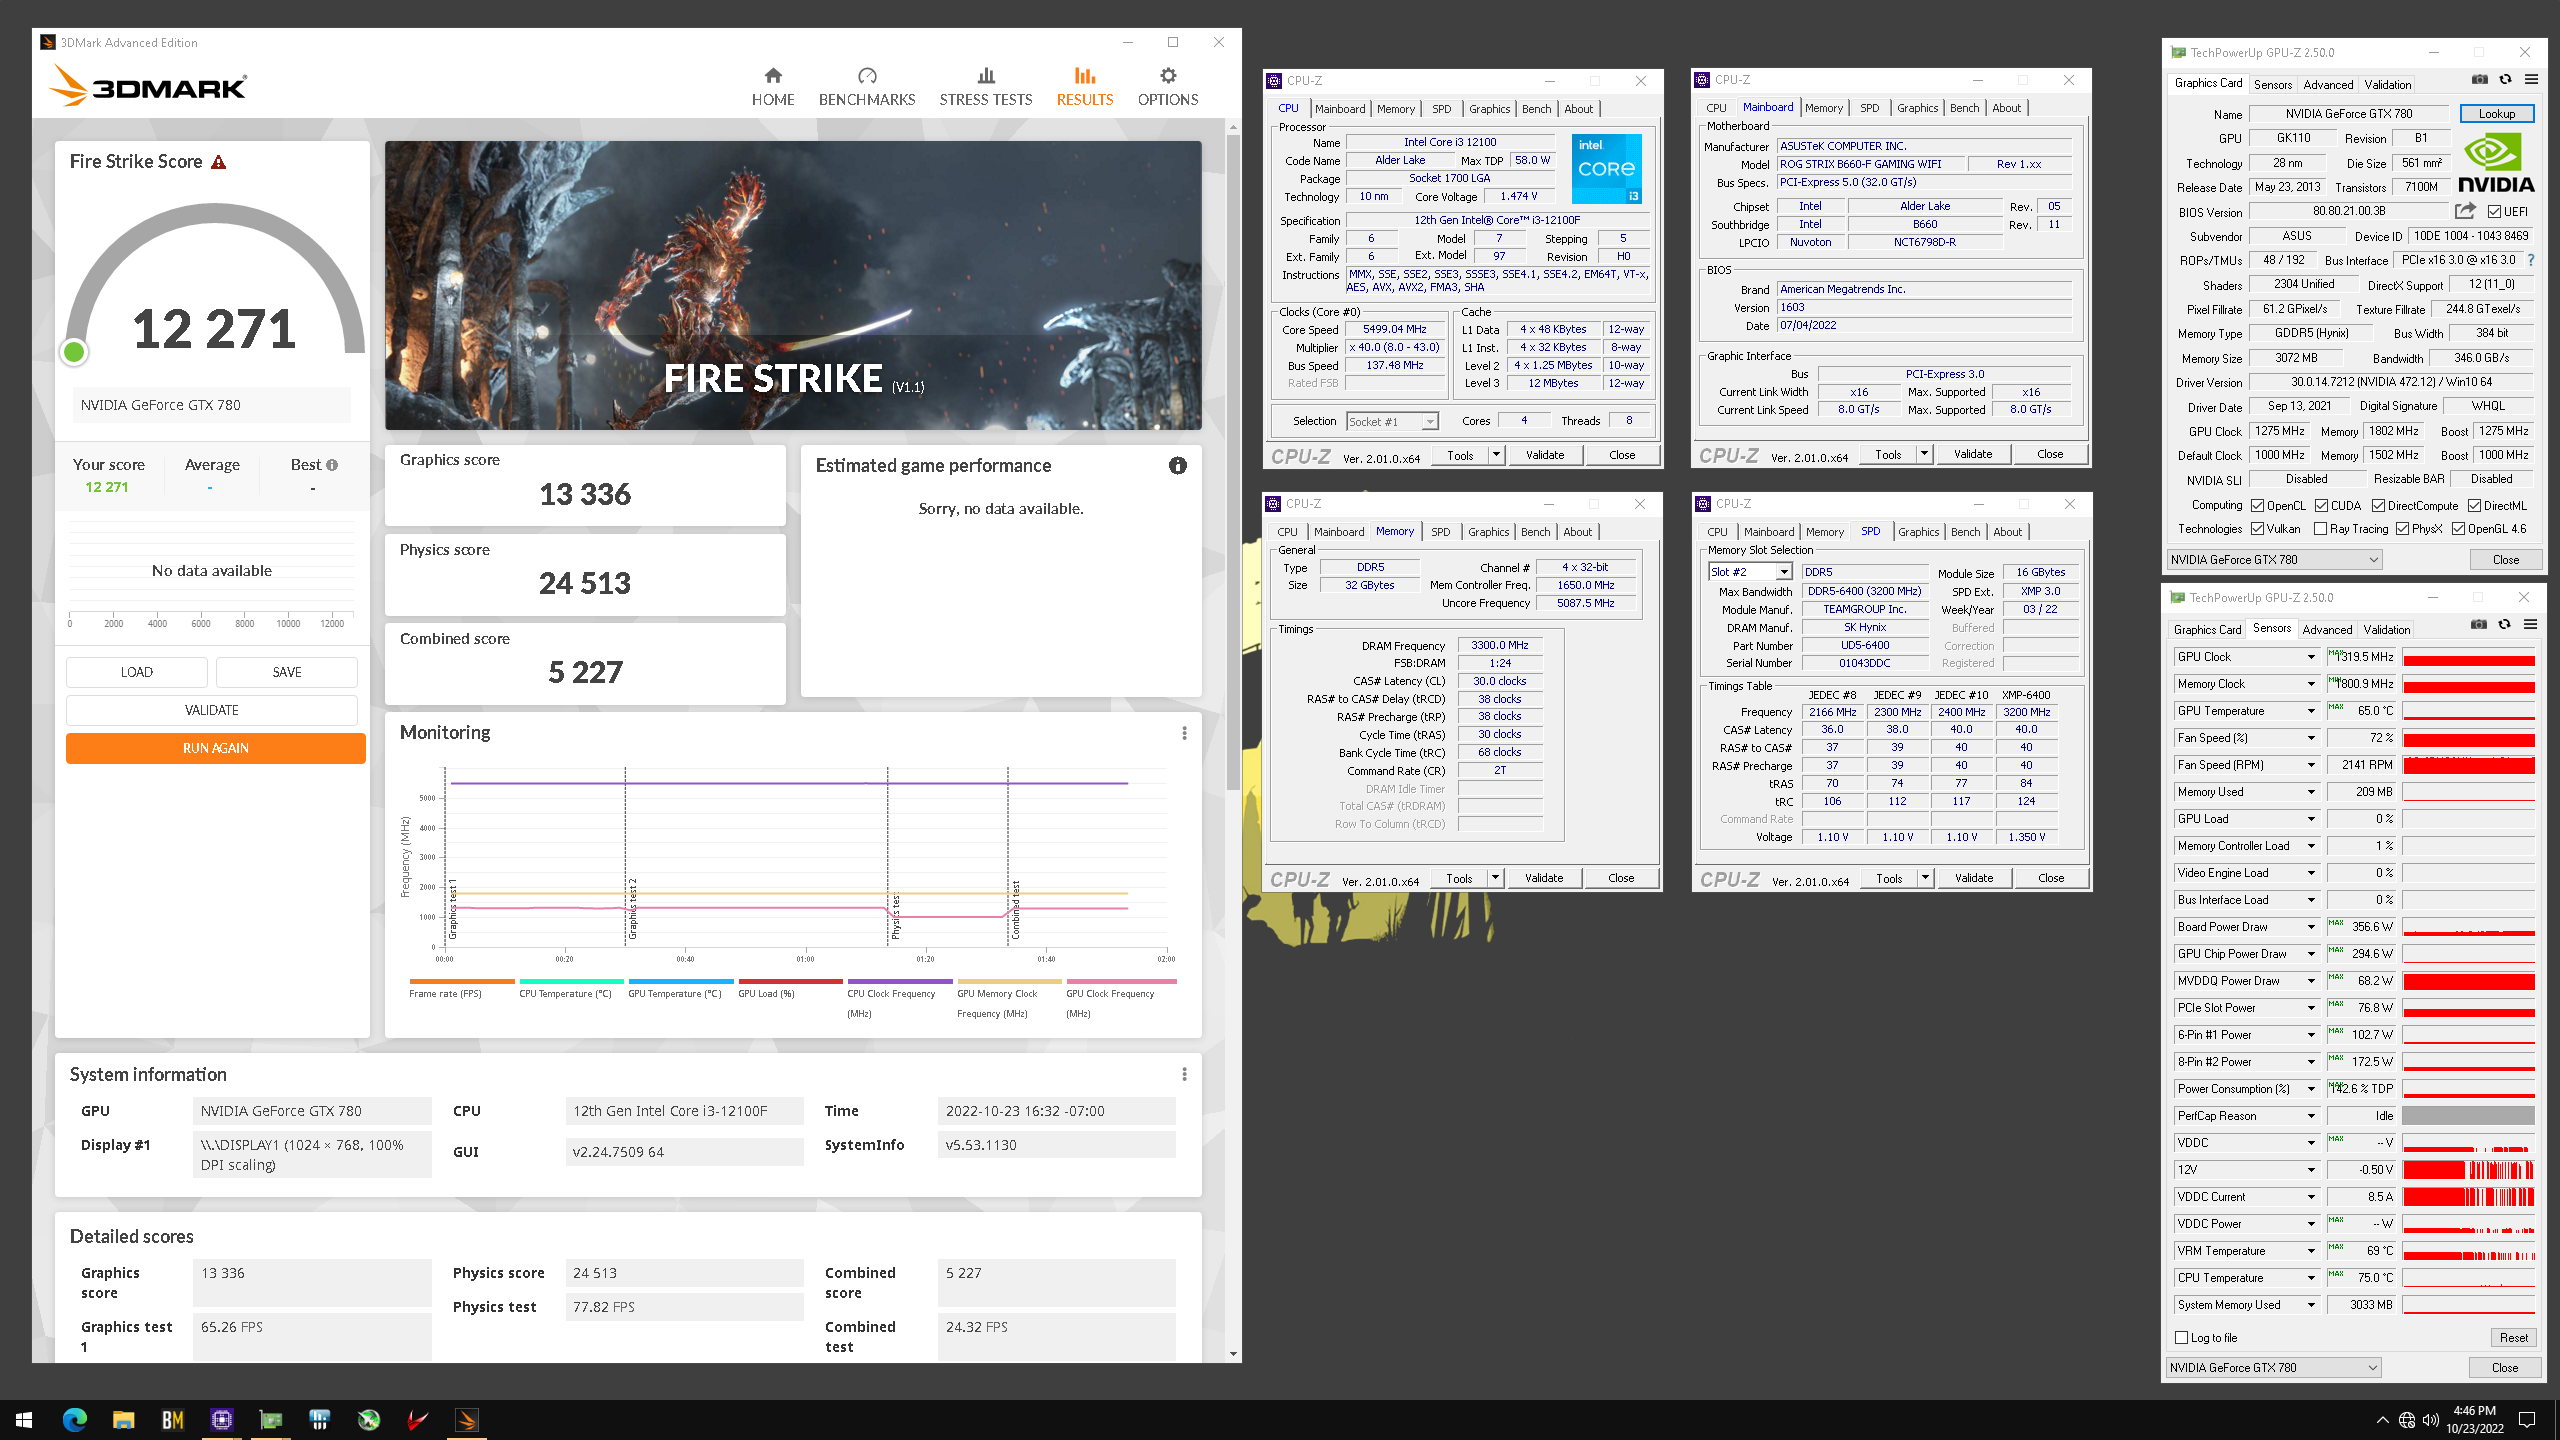Open the Socket #1 selection dropdown
Viewport: 2560px width, 1440px height.
[x=1392, y=421]
